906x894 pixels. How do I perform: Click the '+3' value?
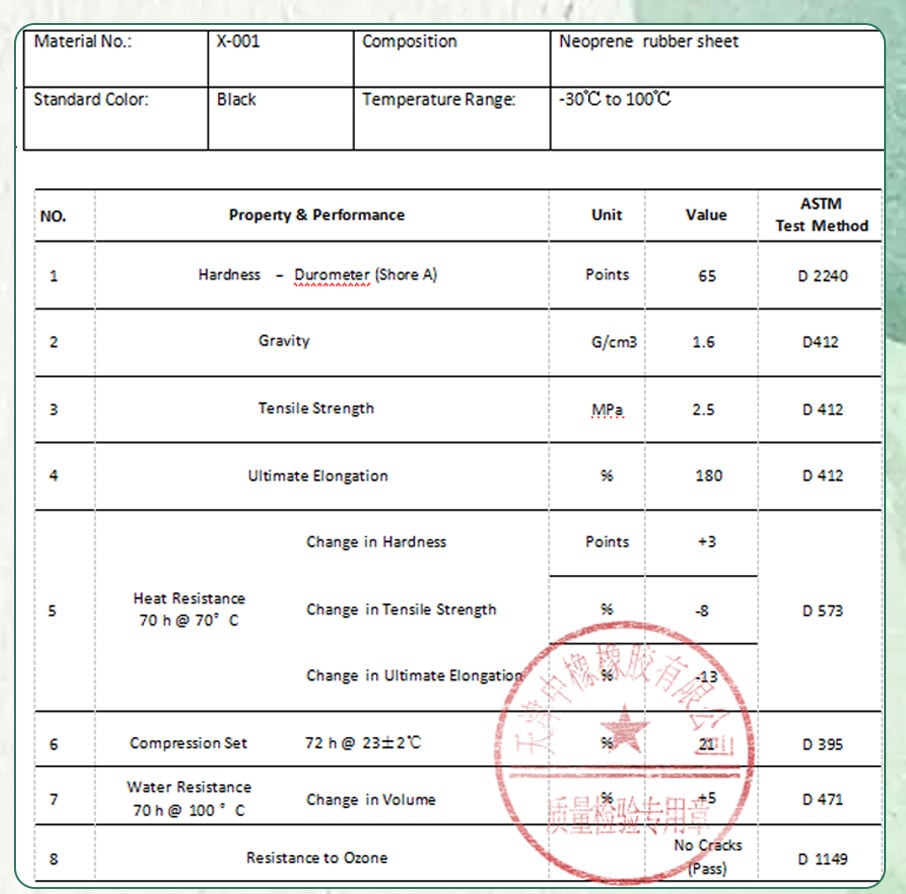(707, 542)
